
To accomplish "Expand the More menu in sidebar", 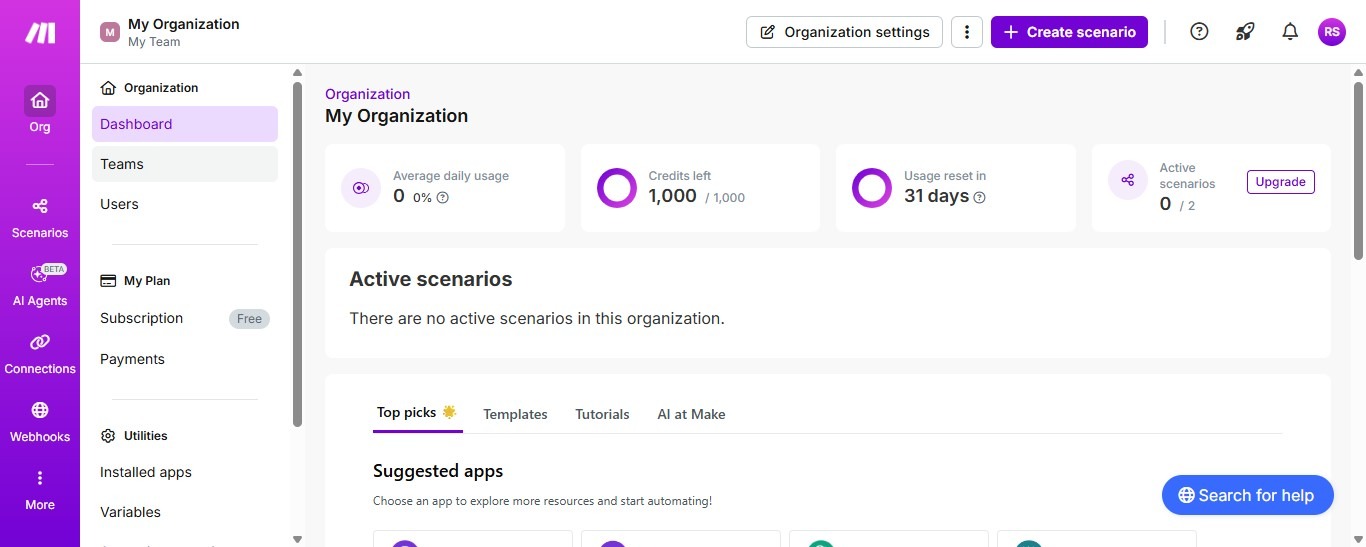I will 40,490.
